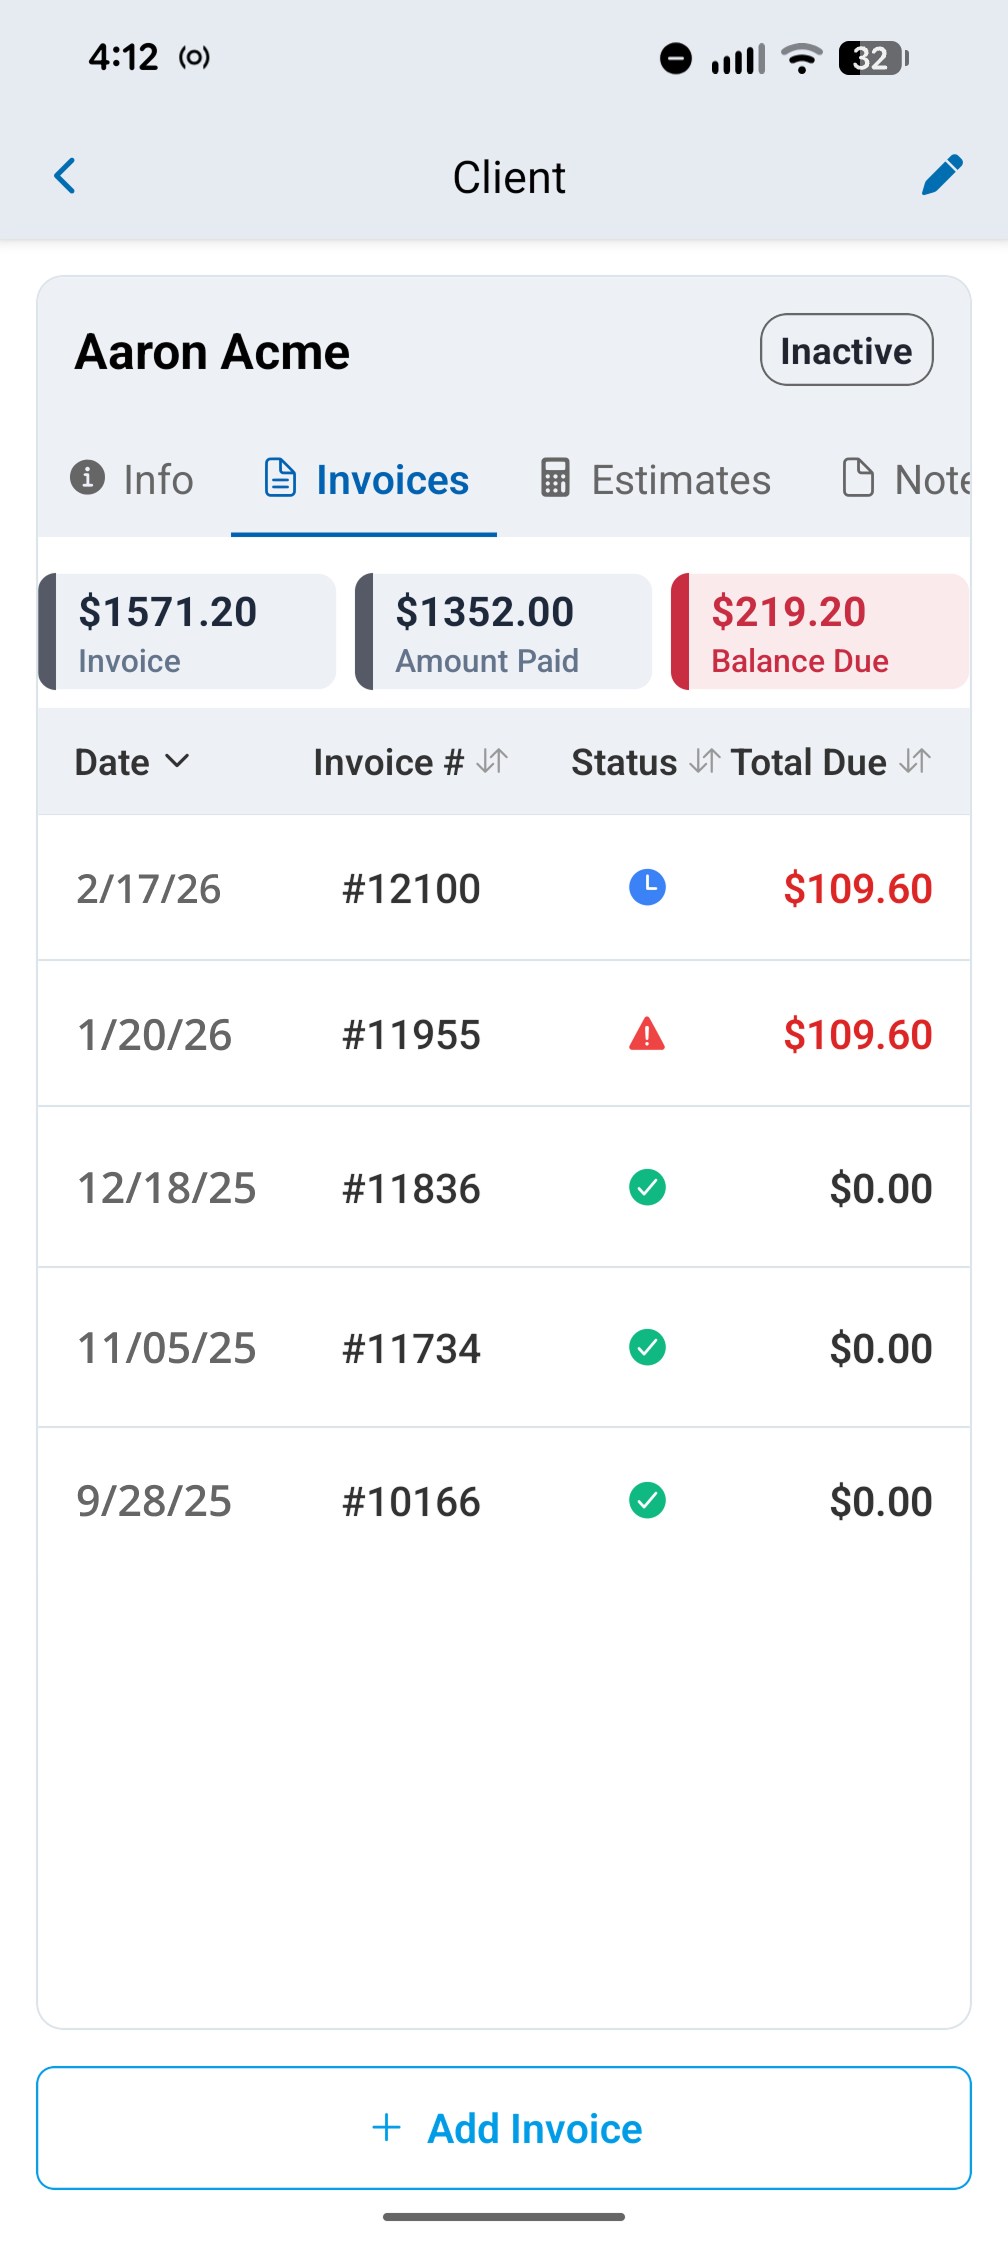Switch to the Estimates tab
Screen dimensions: 1008x2244
coord(656,480)
